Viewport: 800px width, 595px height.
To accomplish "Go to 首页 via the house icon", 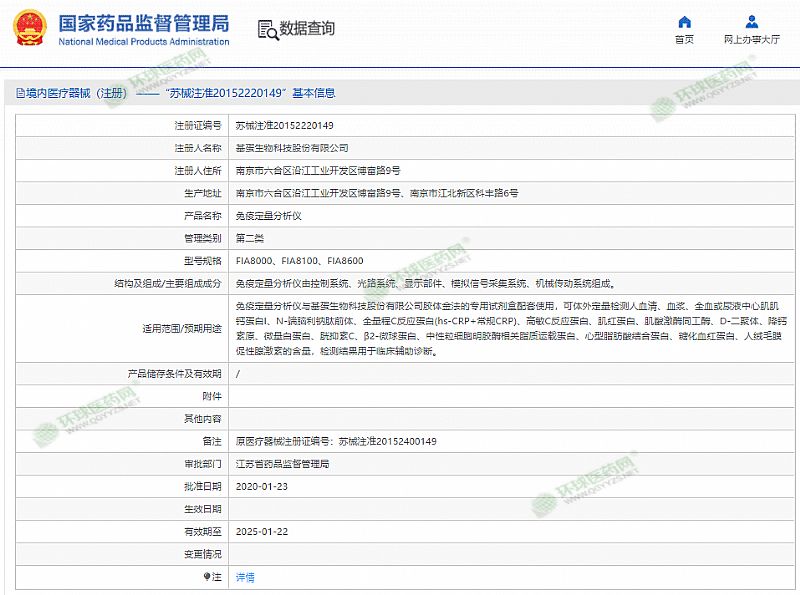I will (684, 22).
